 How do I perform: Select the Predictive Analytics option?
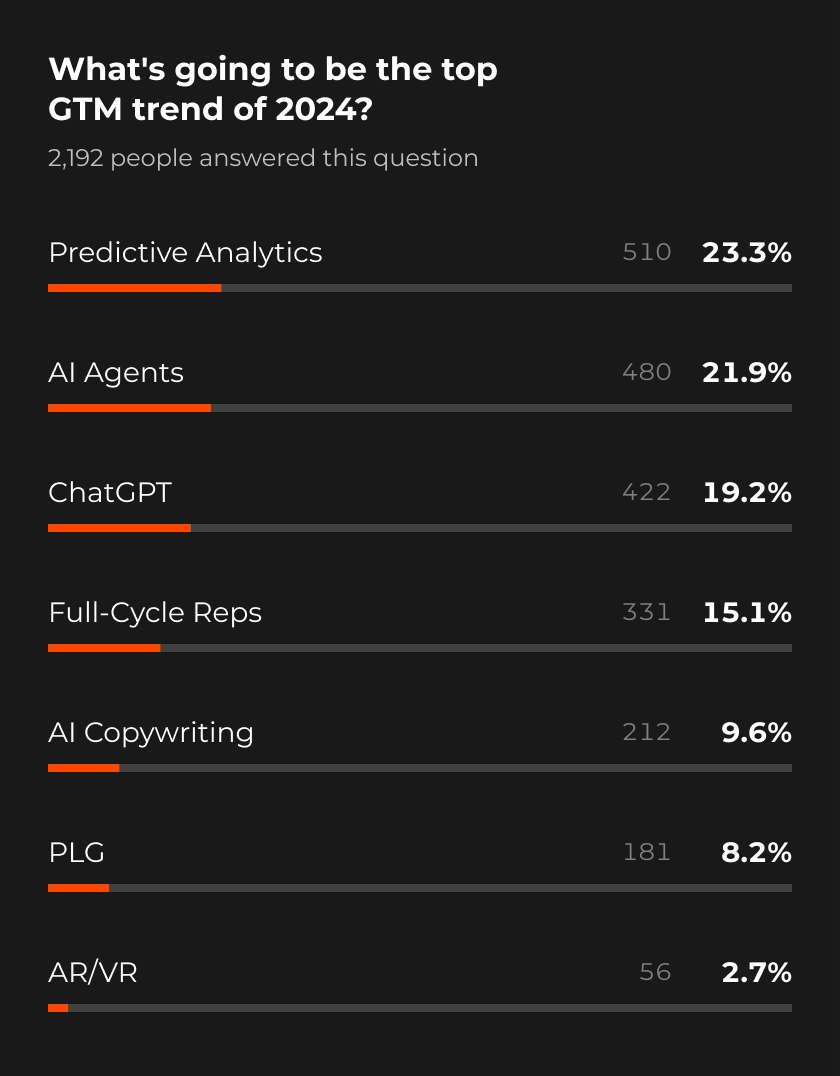tap(185, 252)
